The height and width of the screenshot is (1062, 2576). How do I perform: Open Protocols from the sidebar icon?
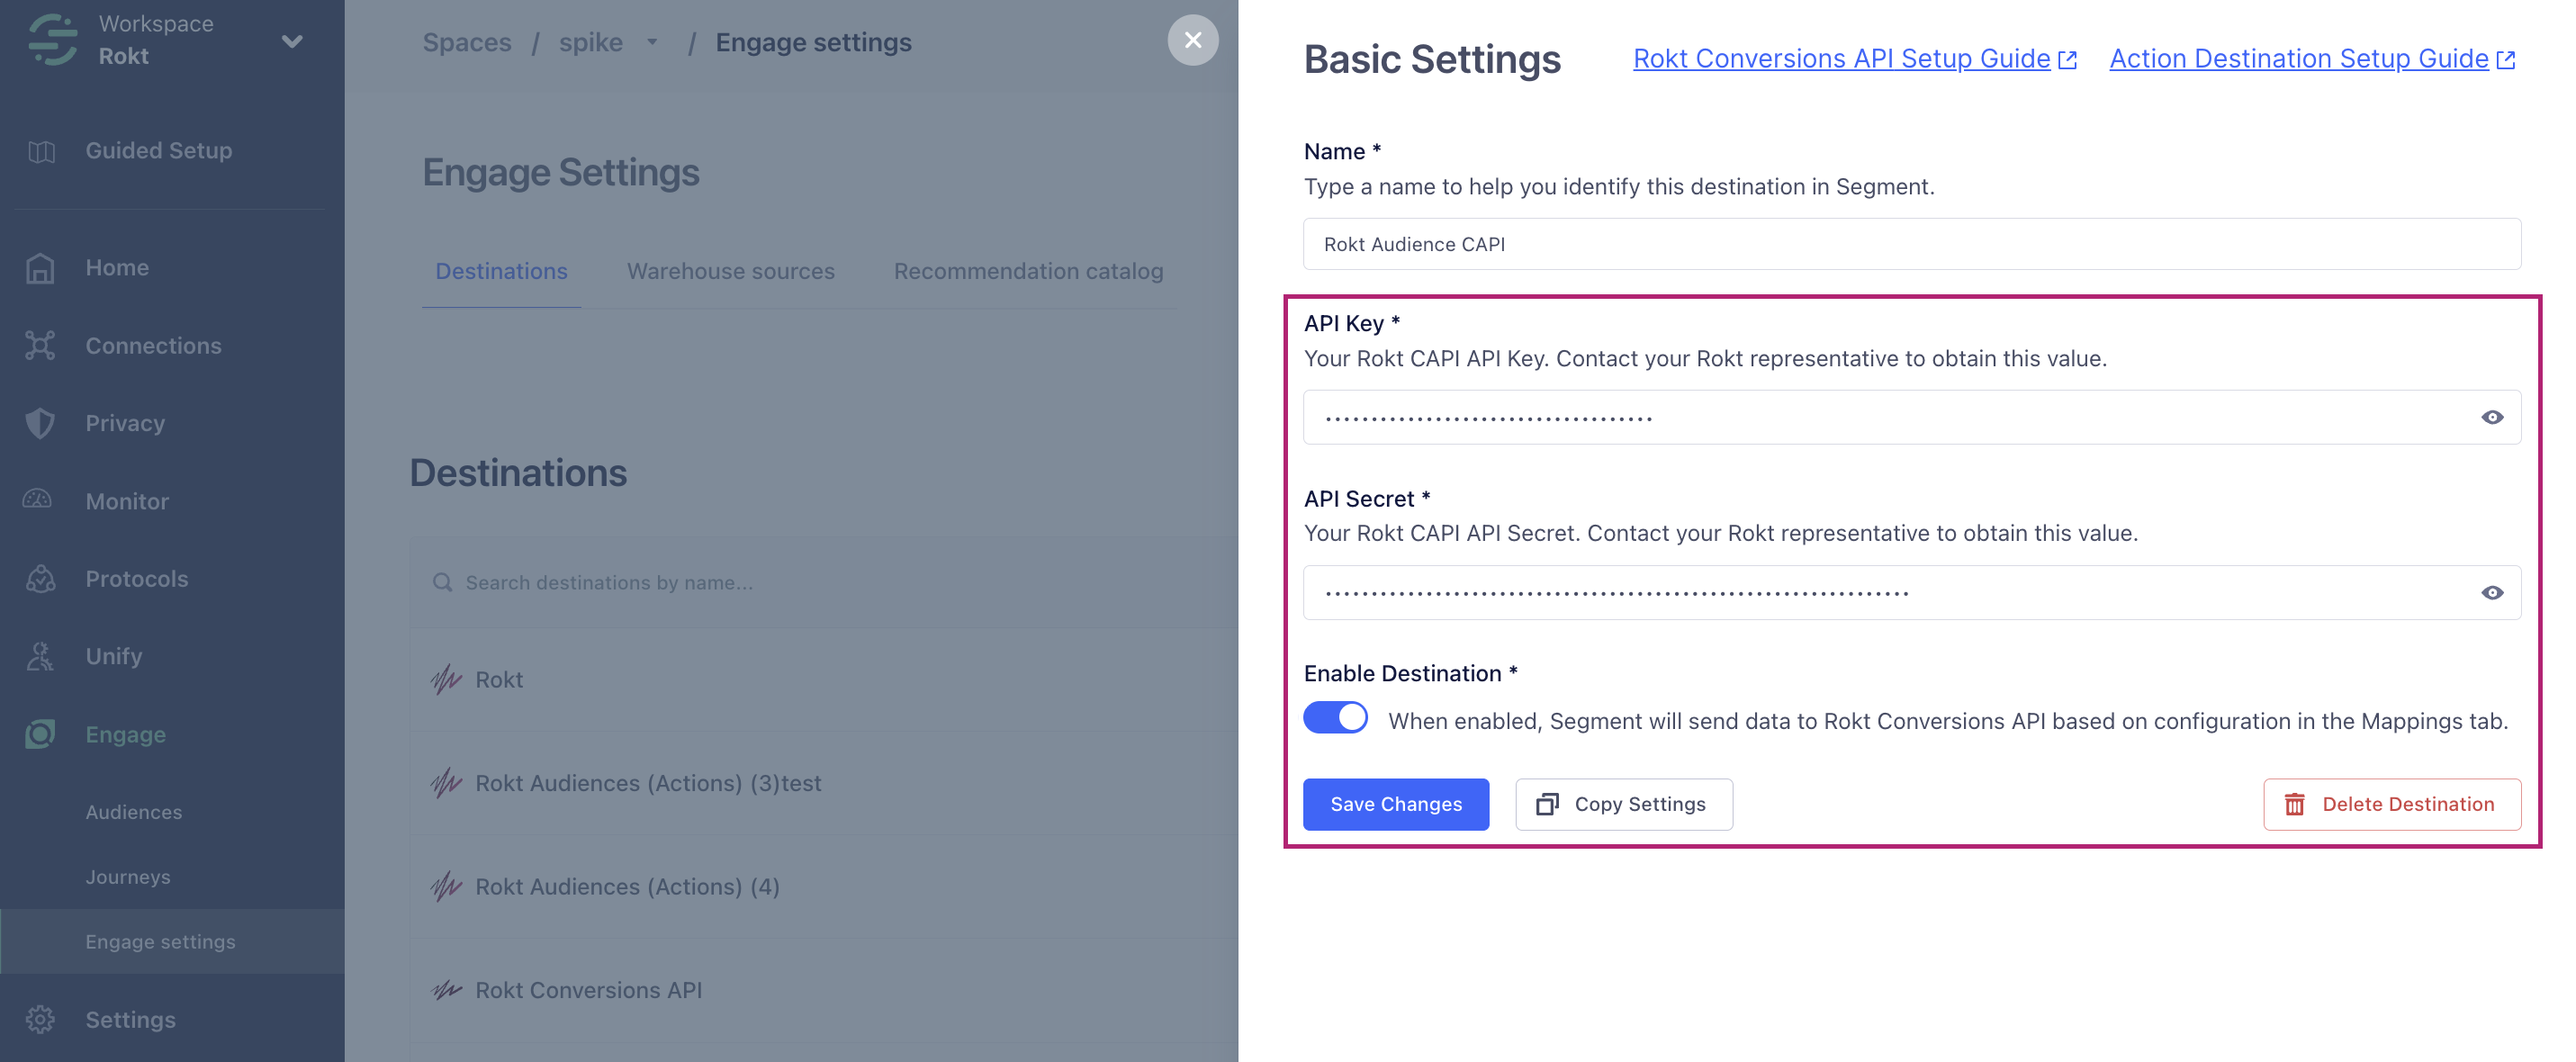tap(40, 578)
